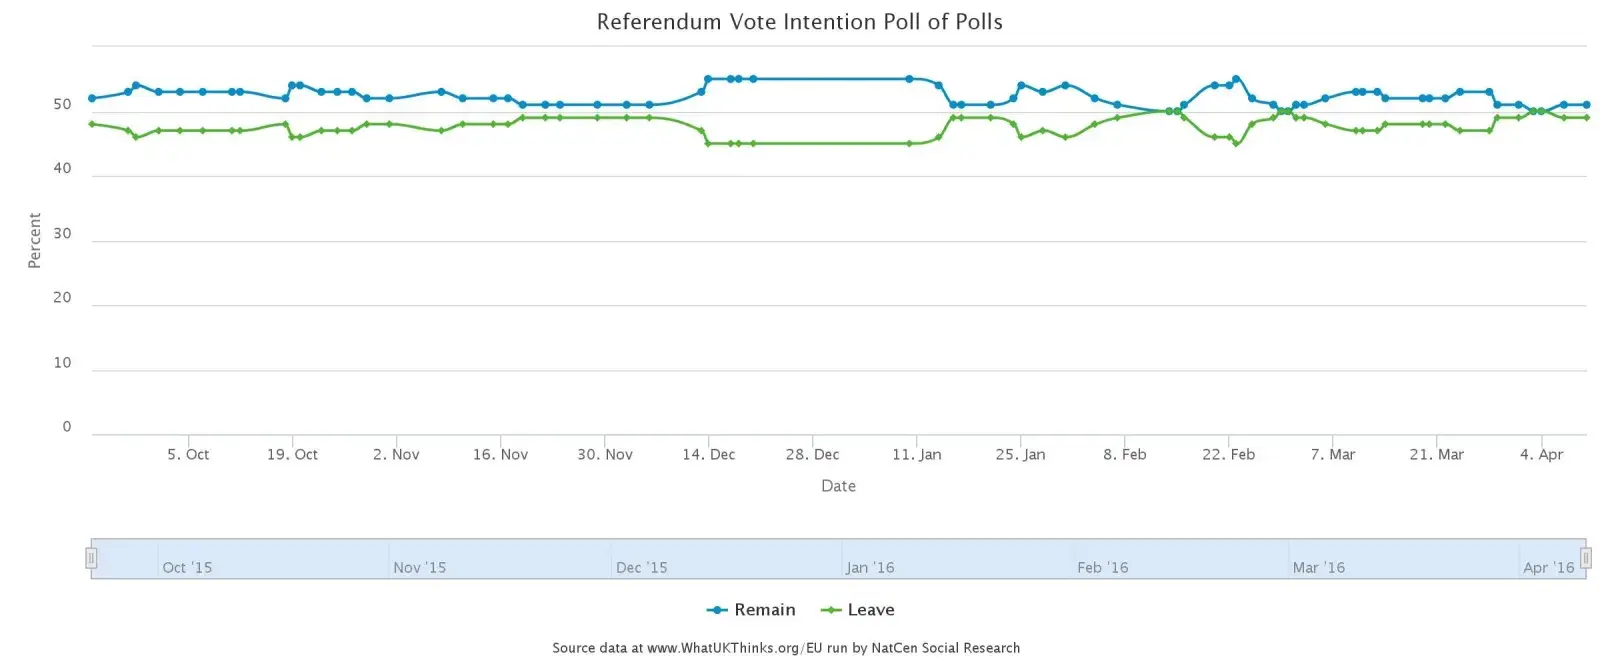Click the Percent y-axis title

[x=34, y=240]
